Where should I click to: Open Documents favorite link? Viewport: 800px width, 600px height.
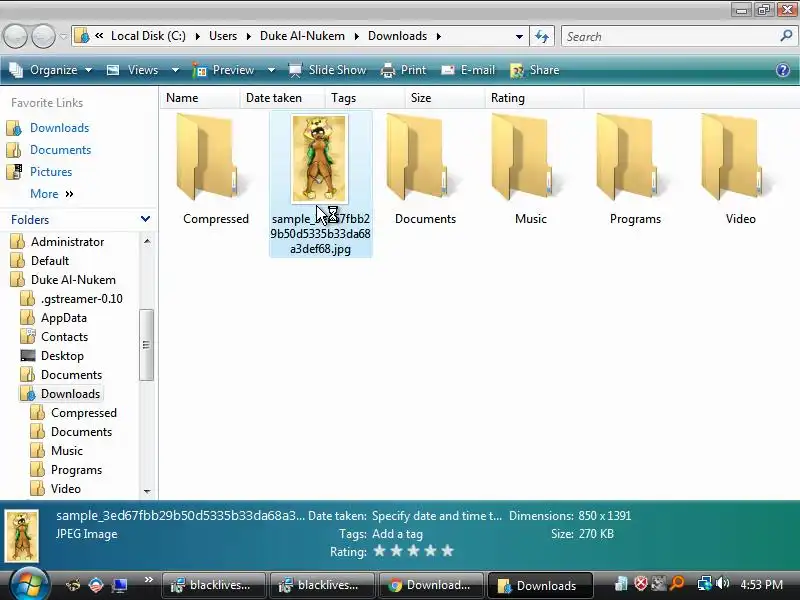coord(60,149)
